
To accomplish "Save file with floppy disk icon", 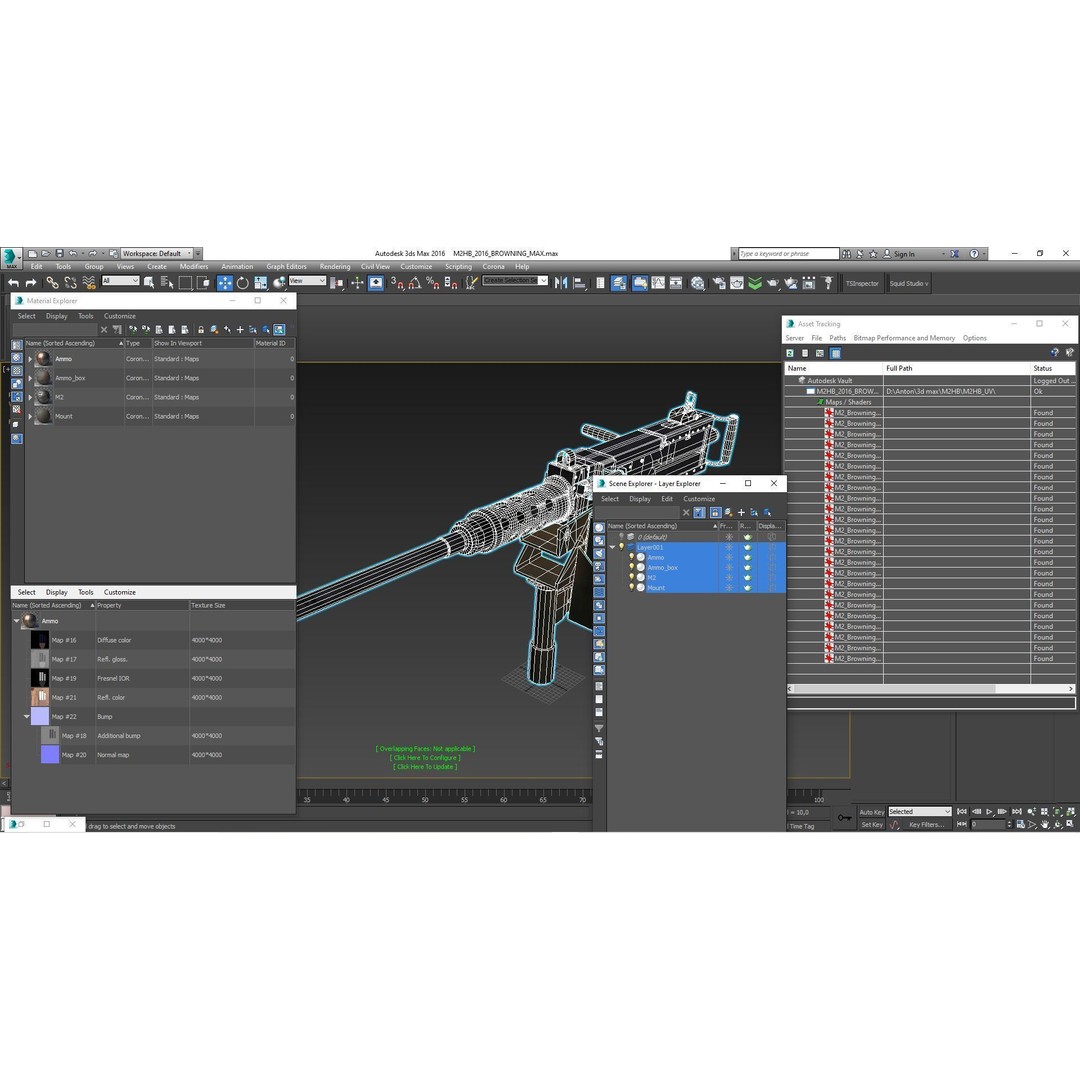I will (59, 253).
